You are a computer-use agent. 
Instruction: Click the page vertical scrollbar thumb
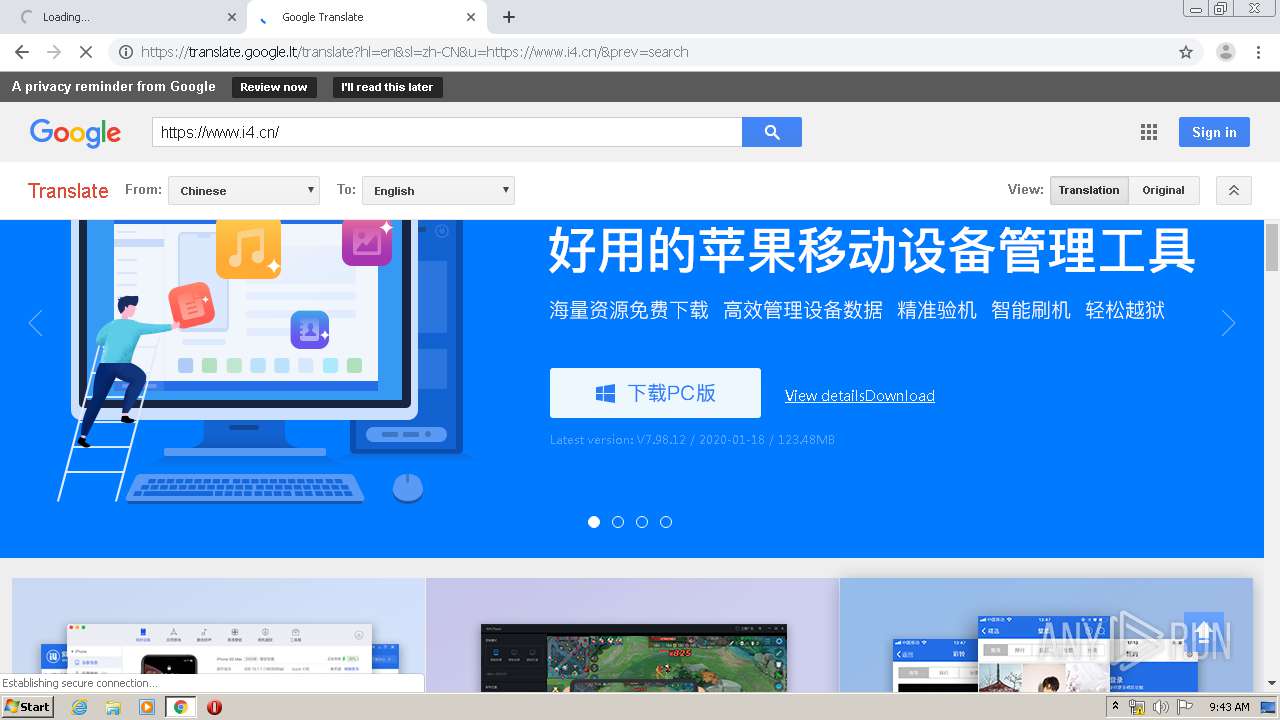coord(1272,248)
